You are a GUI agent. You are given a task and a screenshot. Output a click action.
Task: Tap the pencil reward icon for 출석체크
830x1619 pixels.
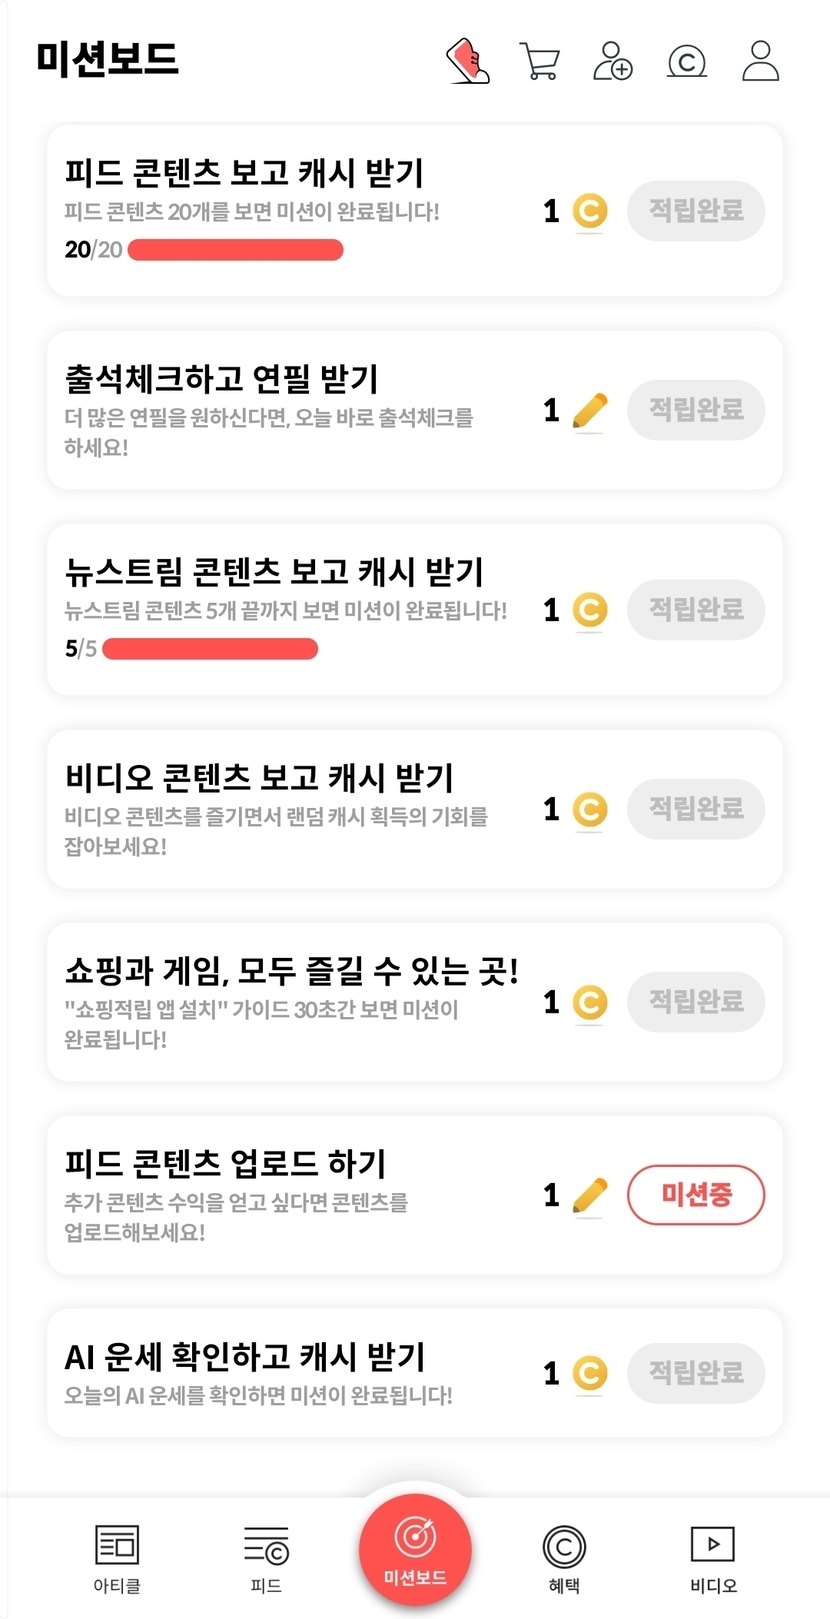(x=590, y=410)
